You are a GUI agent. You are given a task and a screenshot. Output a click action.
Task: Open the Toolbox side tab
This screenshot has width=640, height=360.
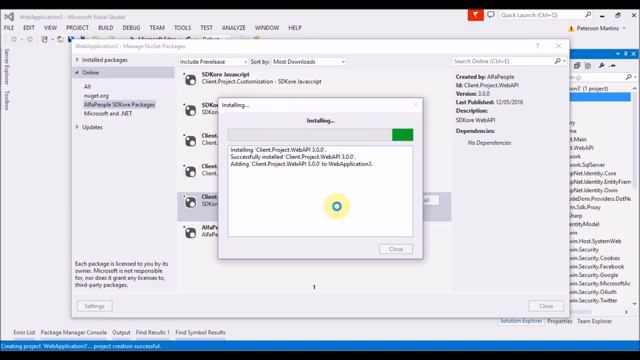pos(7,100)
